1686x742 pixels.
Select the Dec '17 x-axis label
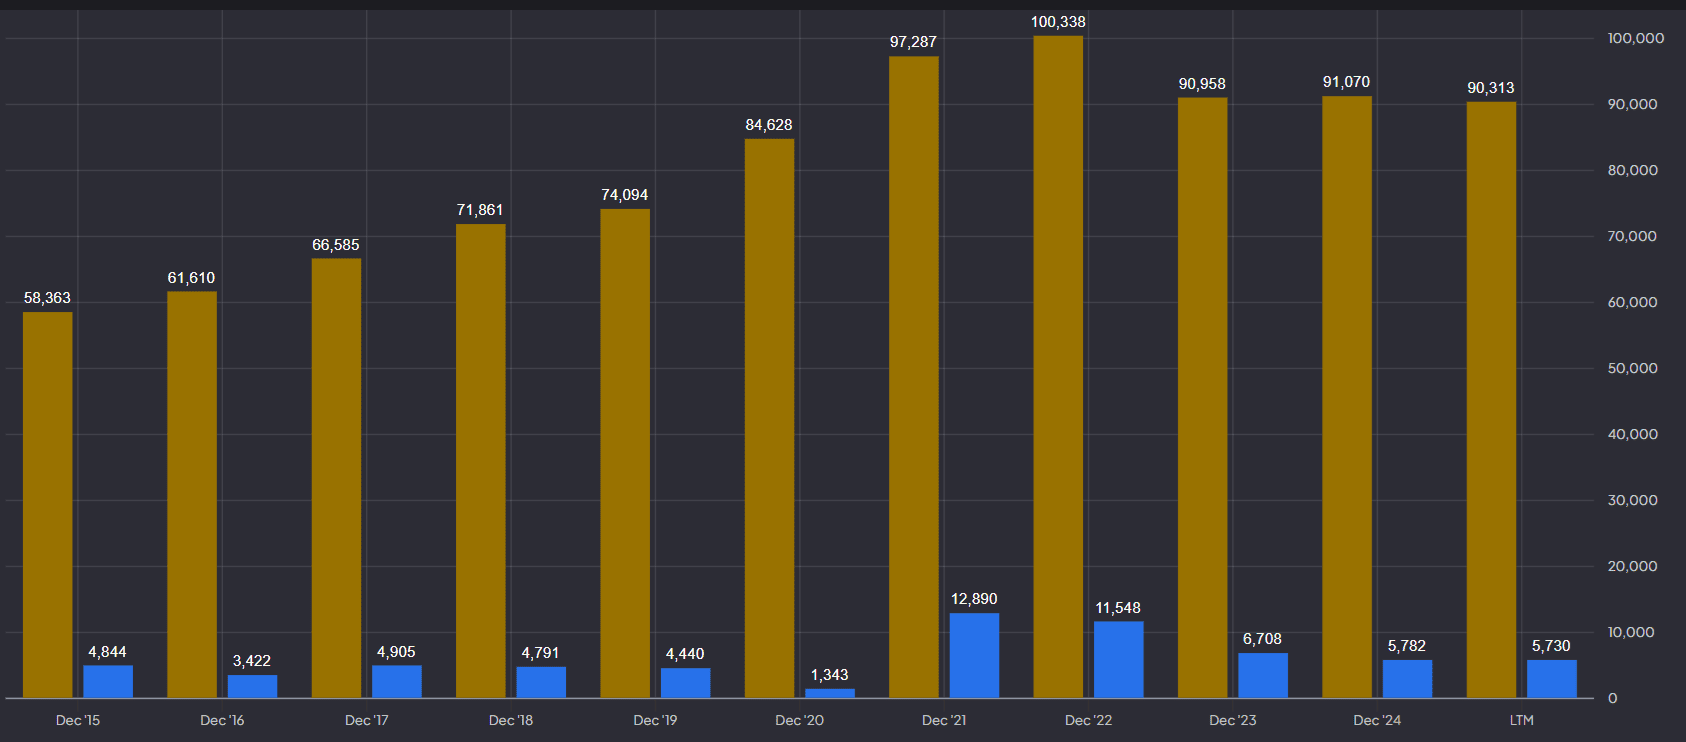(366, 720)
